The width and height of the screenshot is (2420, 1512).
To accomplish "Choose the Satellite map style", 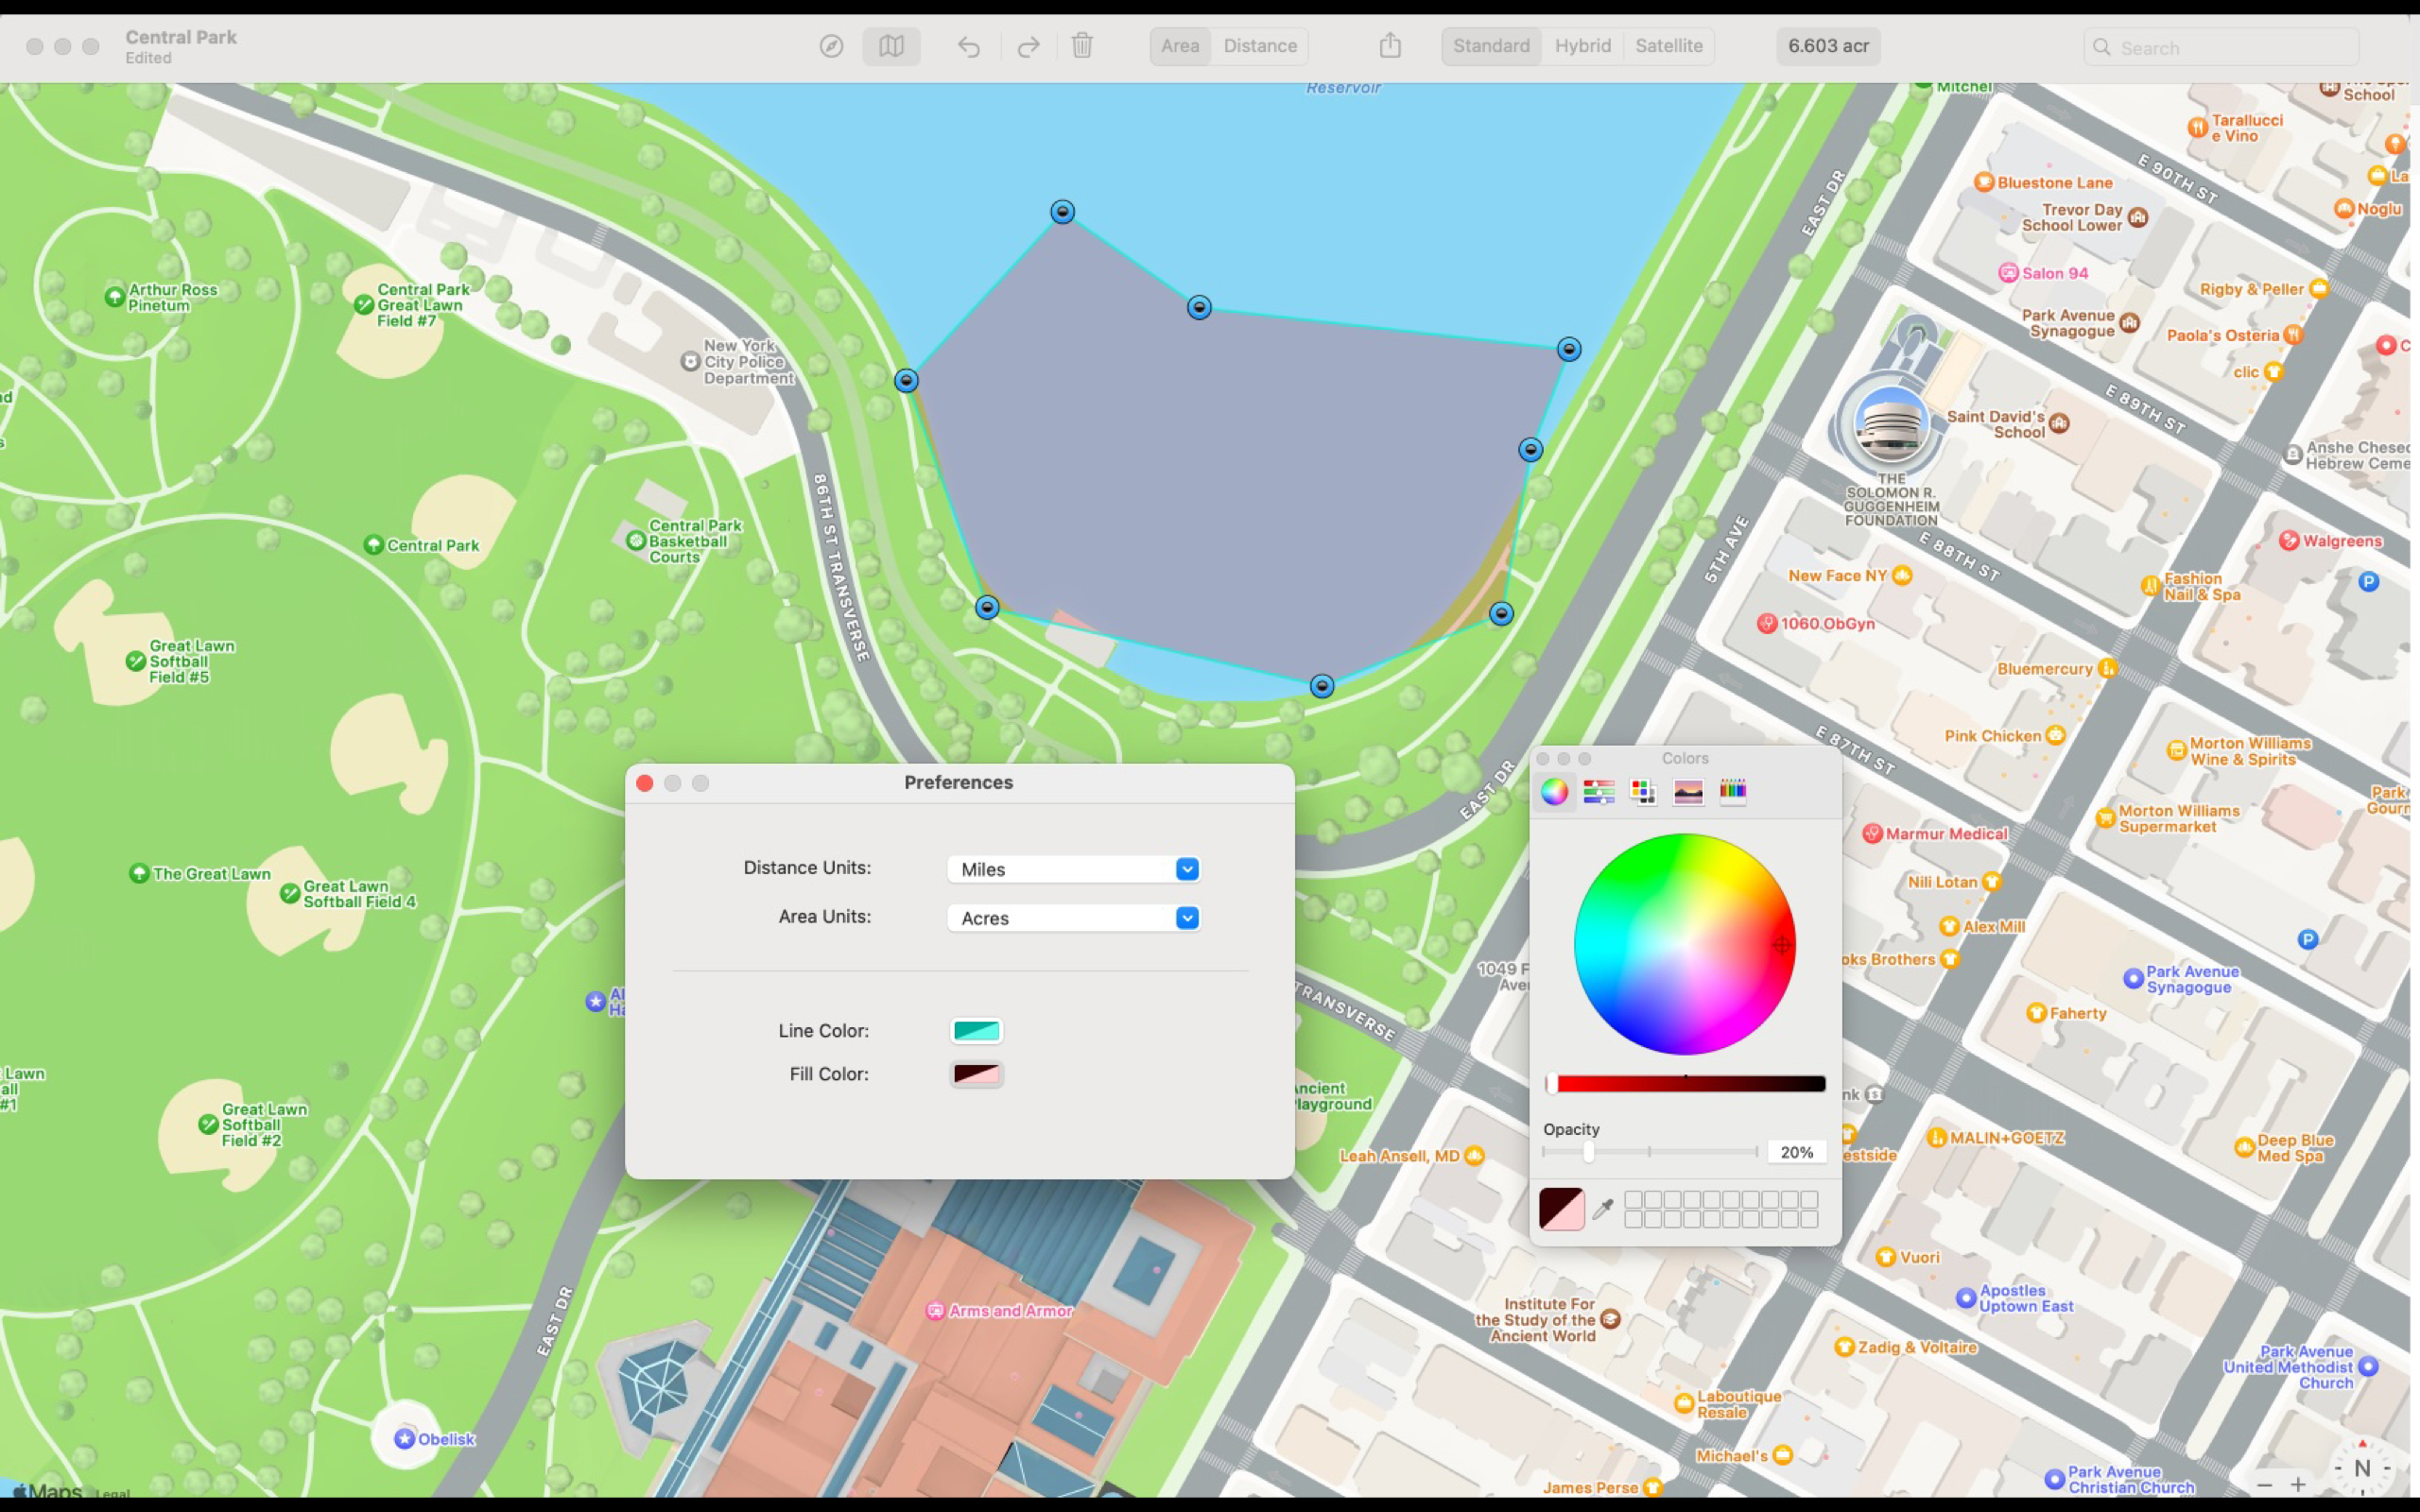I will pos(1669,46).
